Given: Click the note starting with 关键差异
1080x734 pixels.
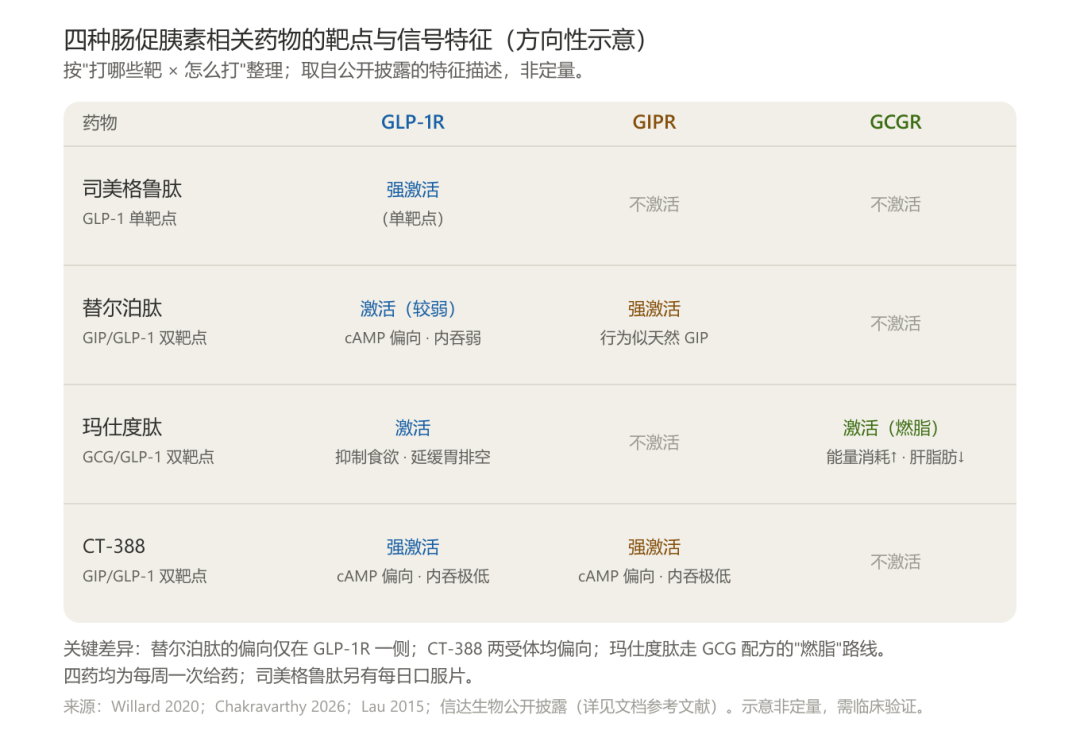Looking at the screenshot, I should coord(477,649).
